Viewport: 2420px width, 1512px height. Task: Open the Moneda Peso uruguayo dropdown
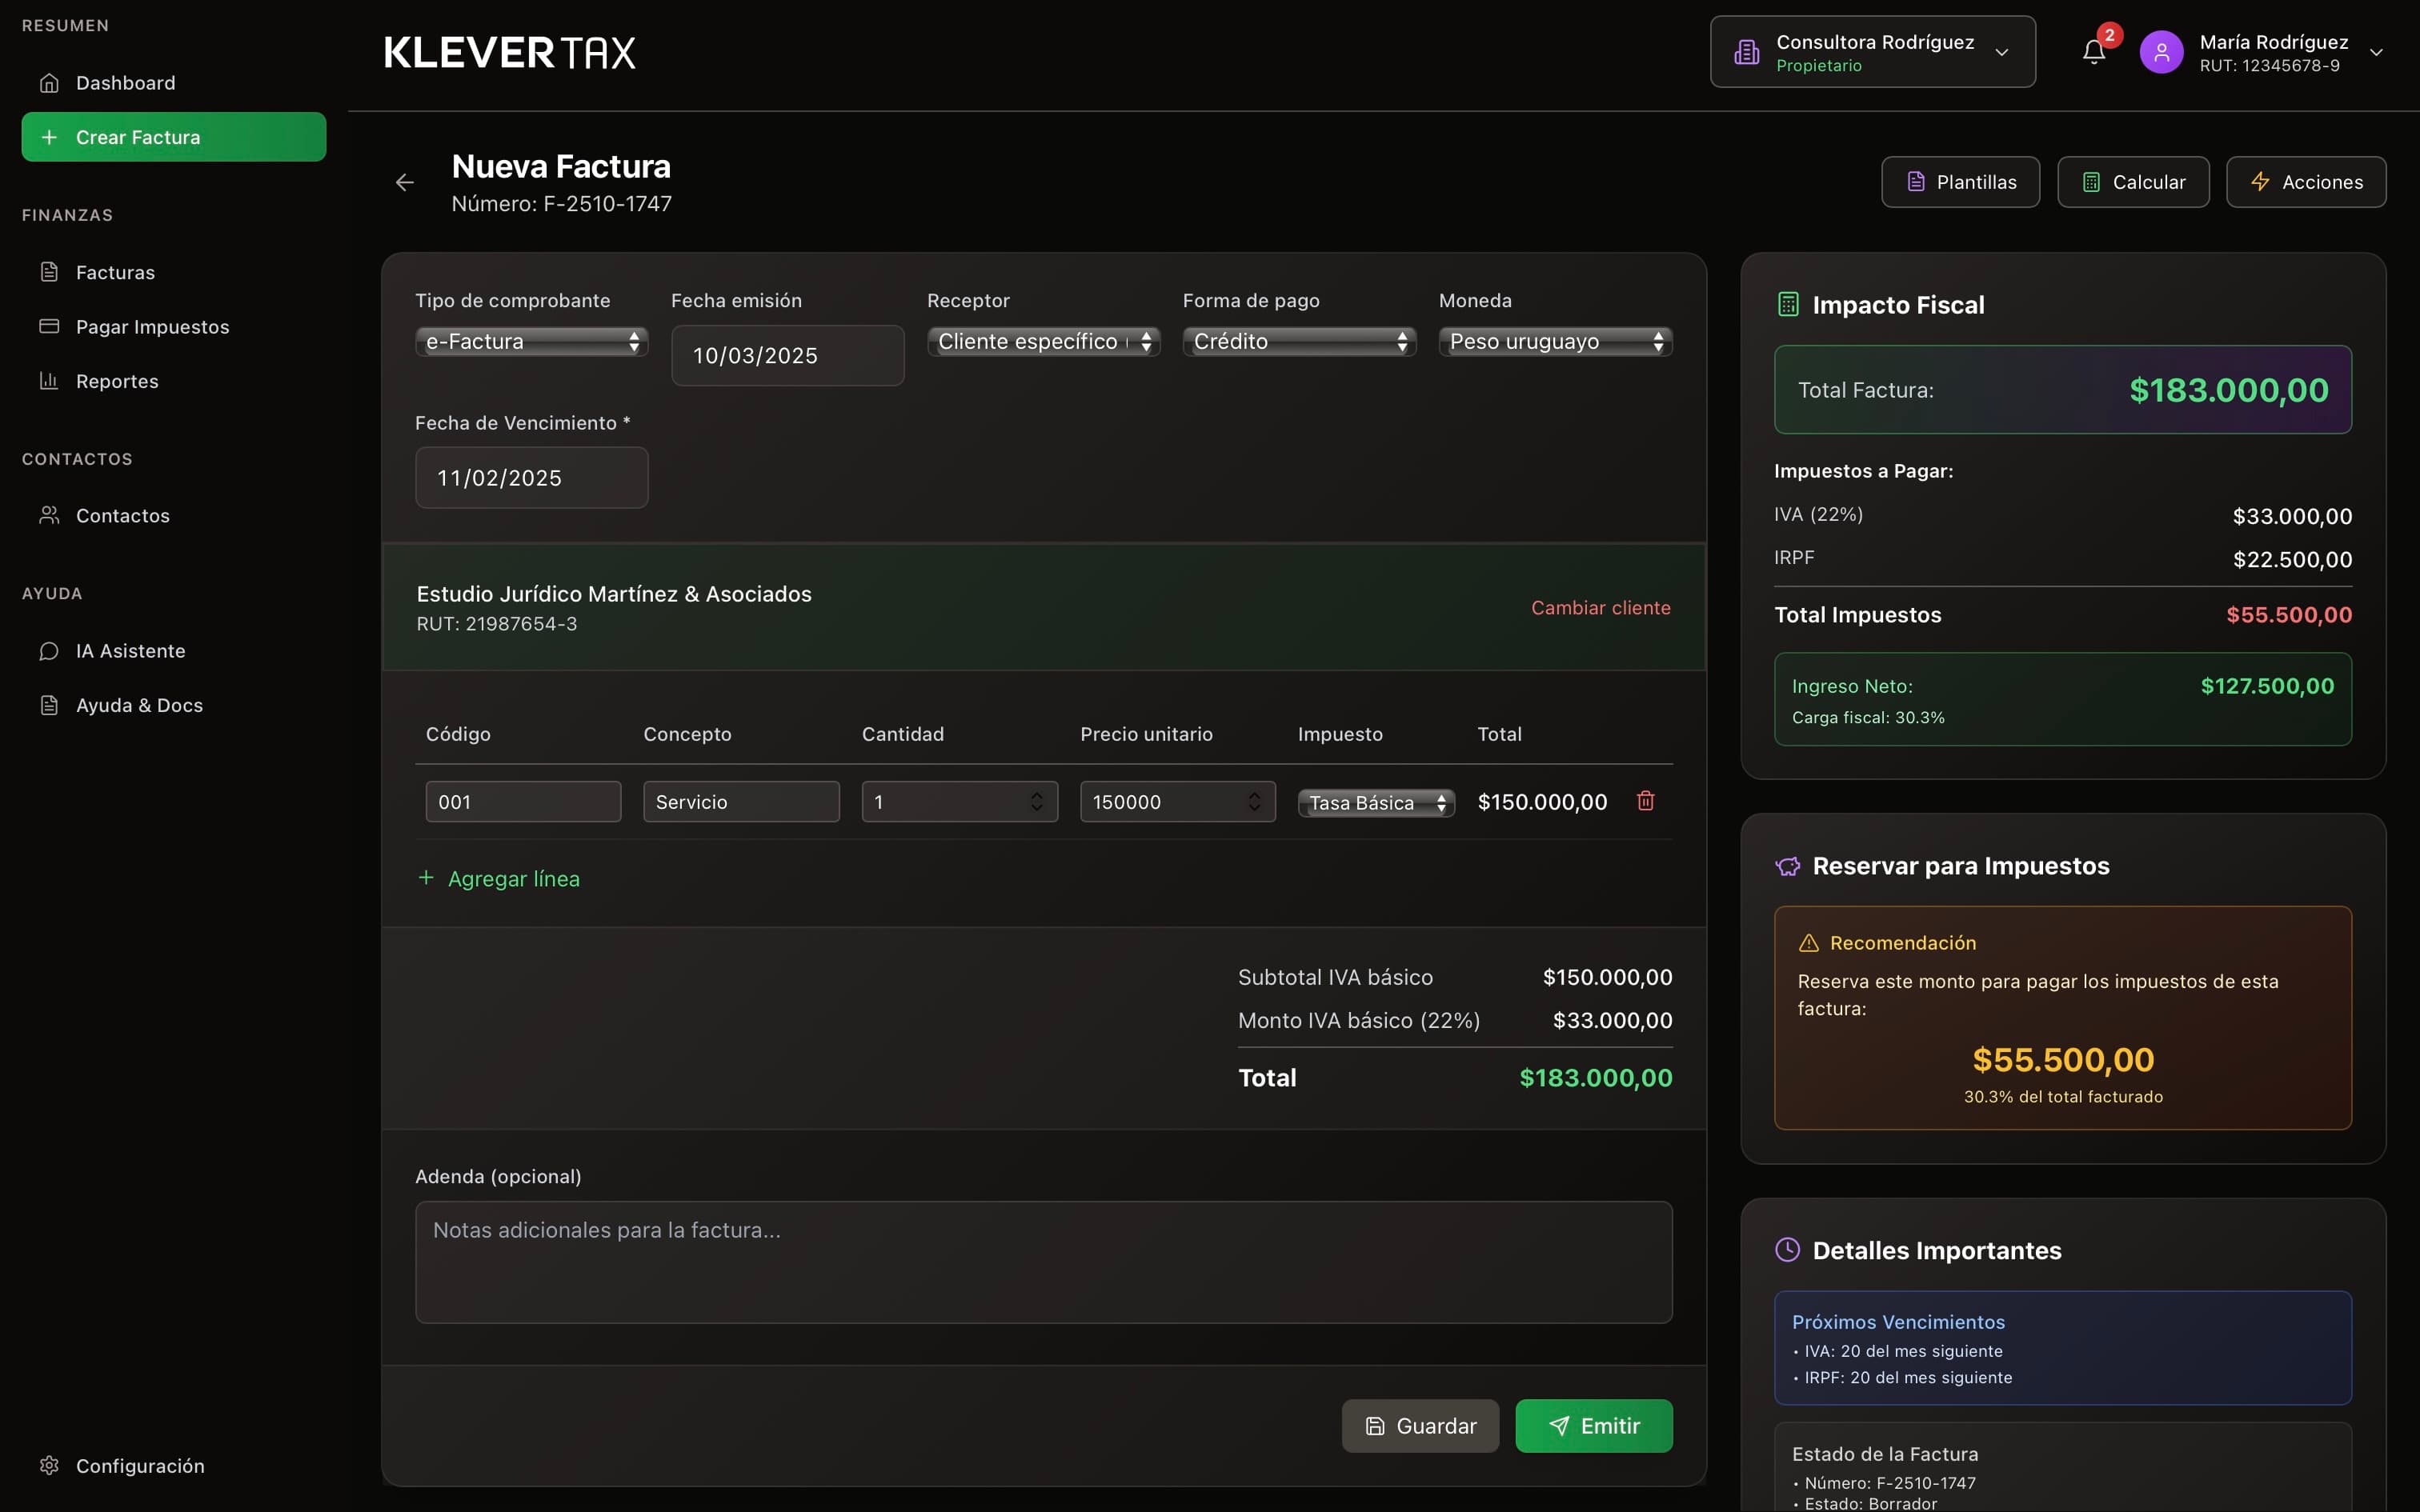pyautogui.click(x=1555, y=342)
